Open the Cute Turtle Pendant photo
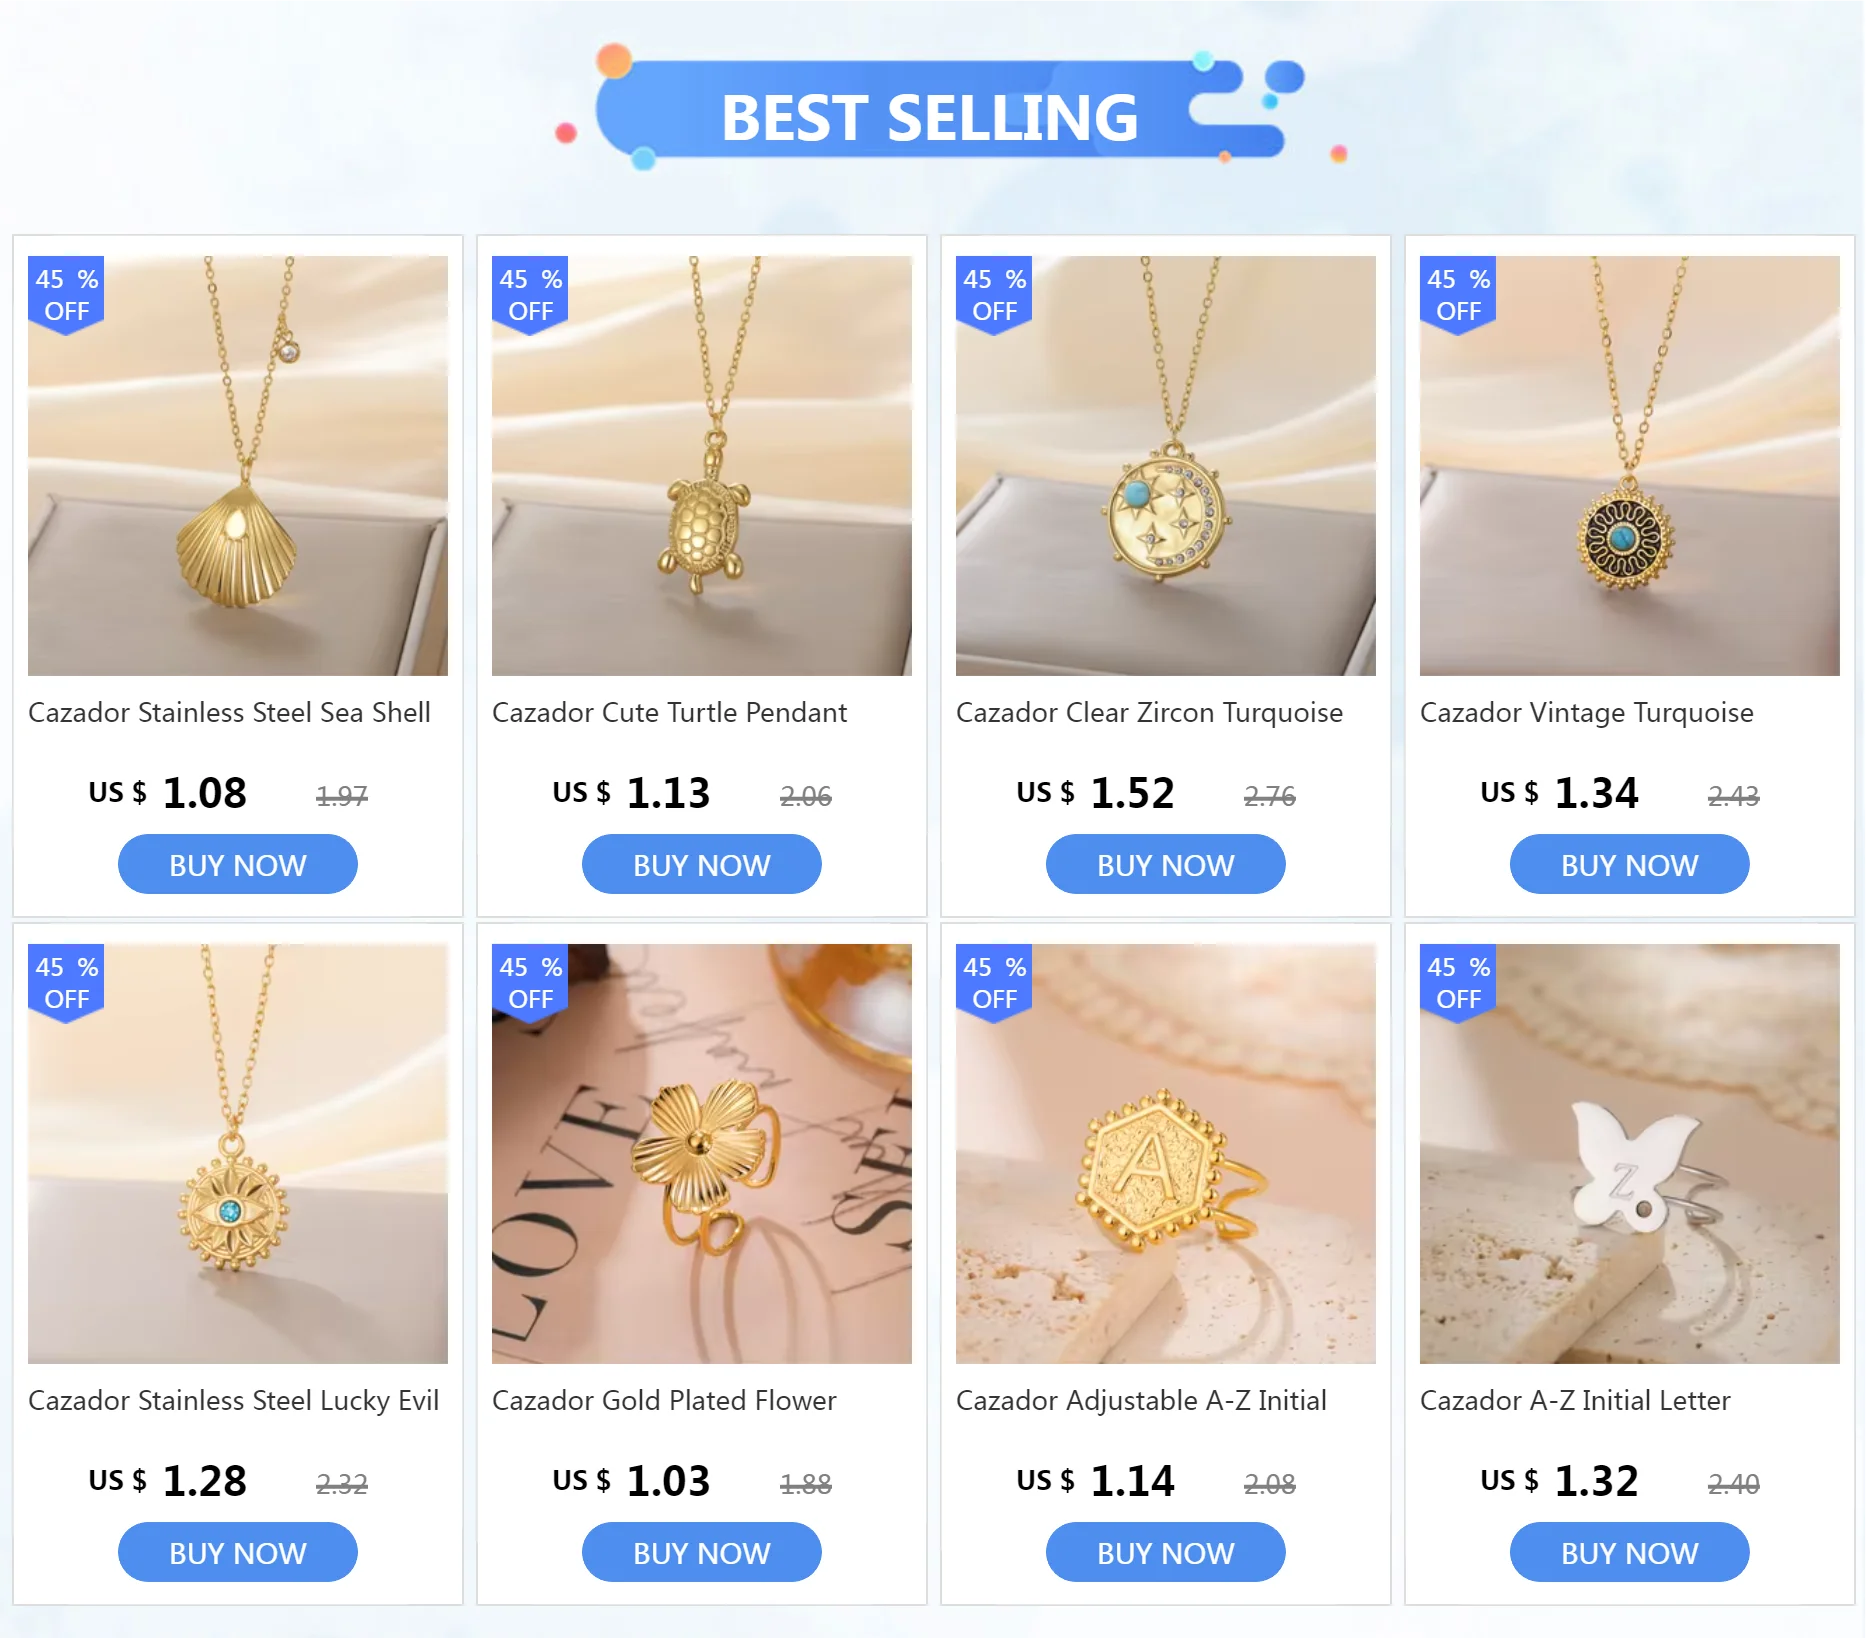The height and width of the screenshot is (1638, 1866). 702,466
